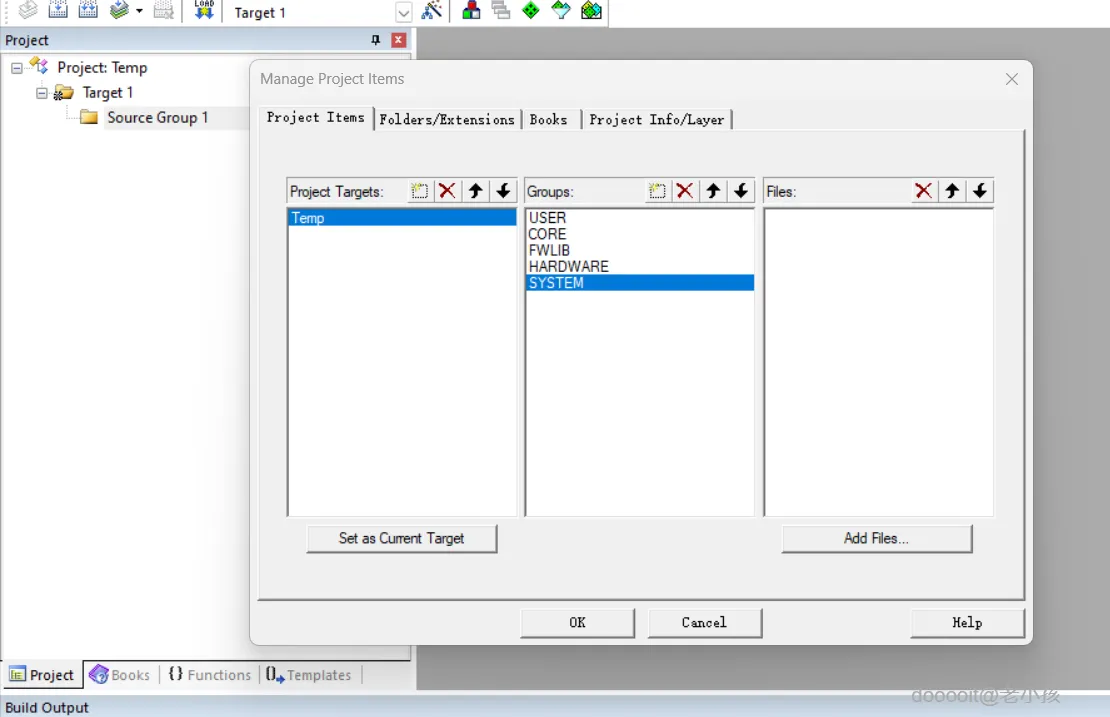
Task: Select Project: Temp root node
Action: point(102,68)
